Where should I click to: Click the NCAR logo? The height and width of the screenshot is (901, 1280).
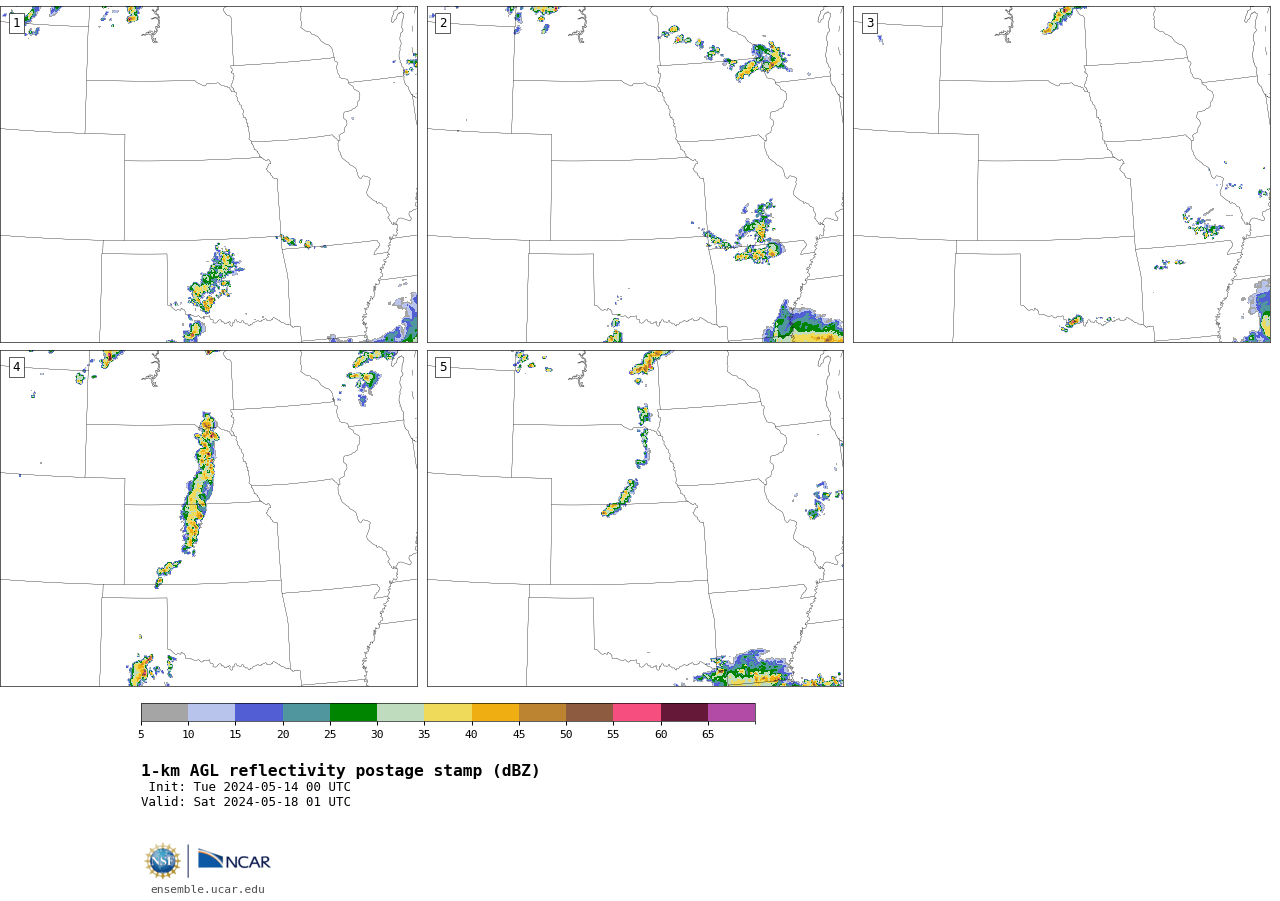(234, 860)
